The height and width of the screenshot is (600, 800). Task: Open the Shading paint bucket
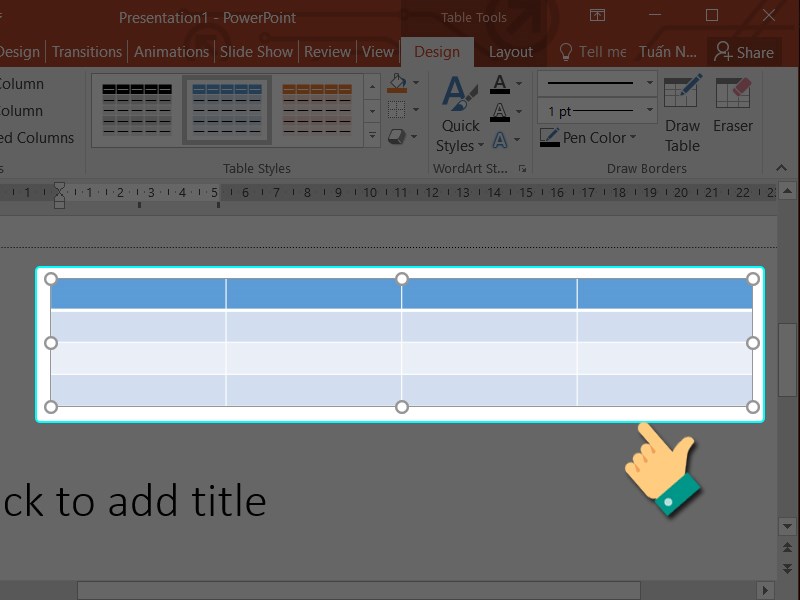click(x=398, y=83)
